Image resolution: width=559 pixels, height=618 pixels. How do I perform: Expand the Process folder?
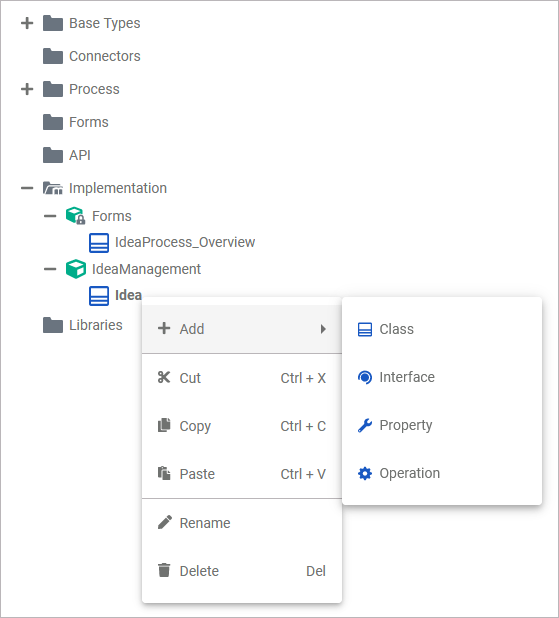pos(27,89)
